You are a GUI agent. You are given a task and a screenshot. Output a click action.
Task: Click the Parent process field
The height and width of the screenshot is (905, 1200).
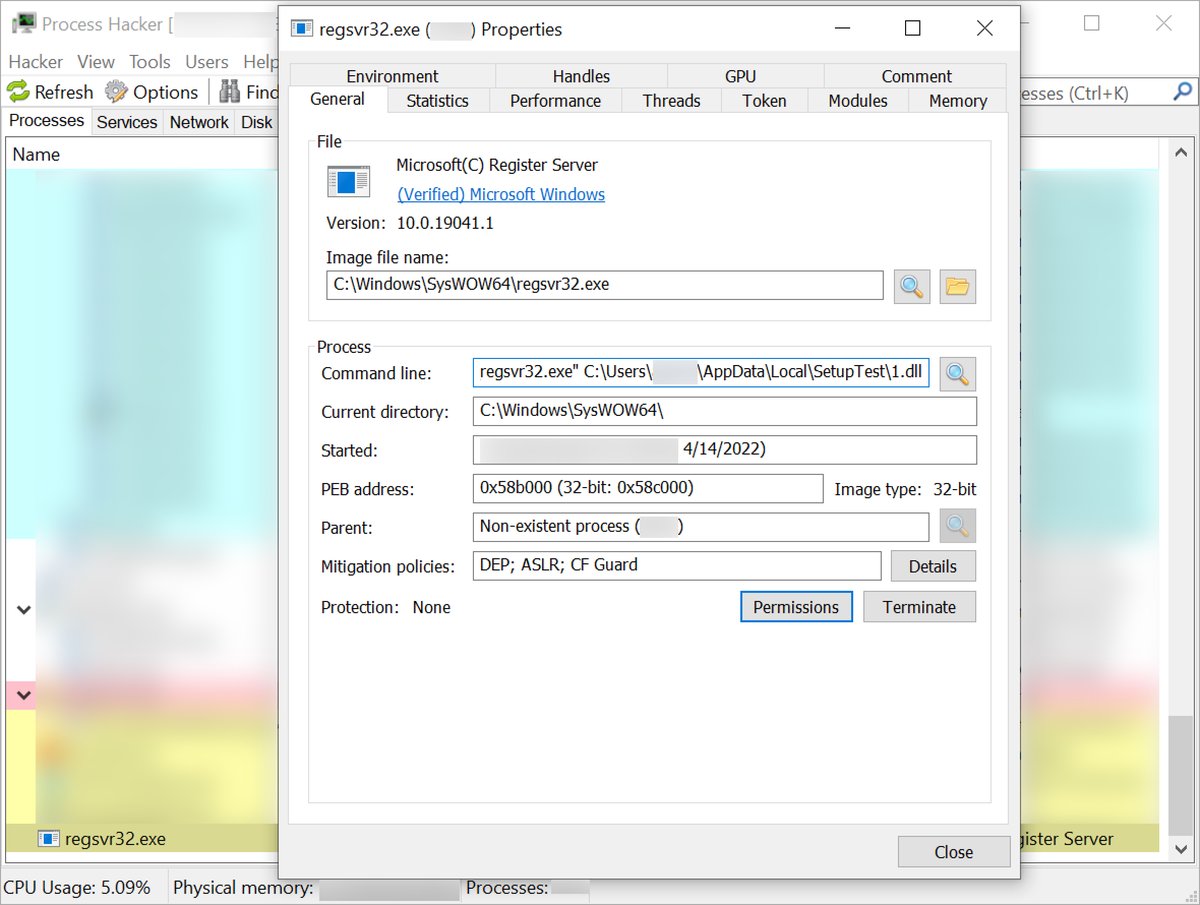point(701,526)
